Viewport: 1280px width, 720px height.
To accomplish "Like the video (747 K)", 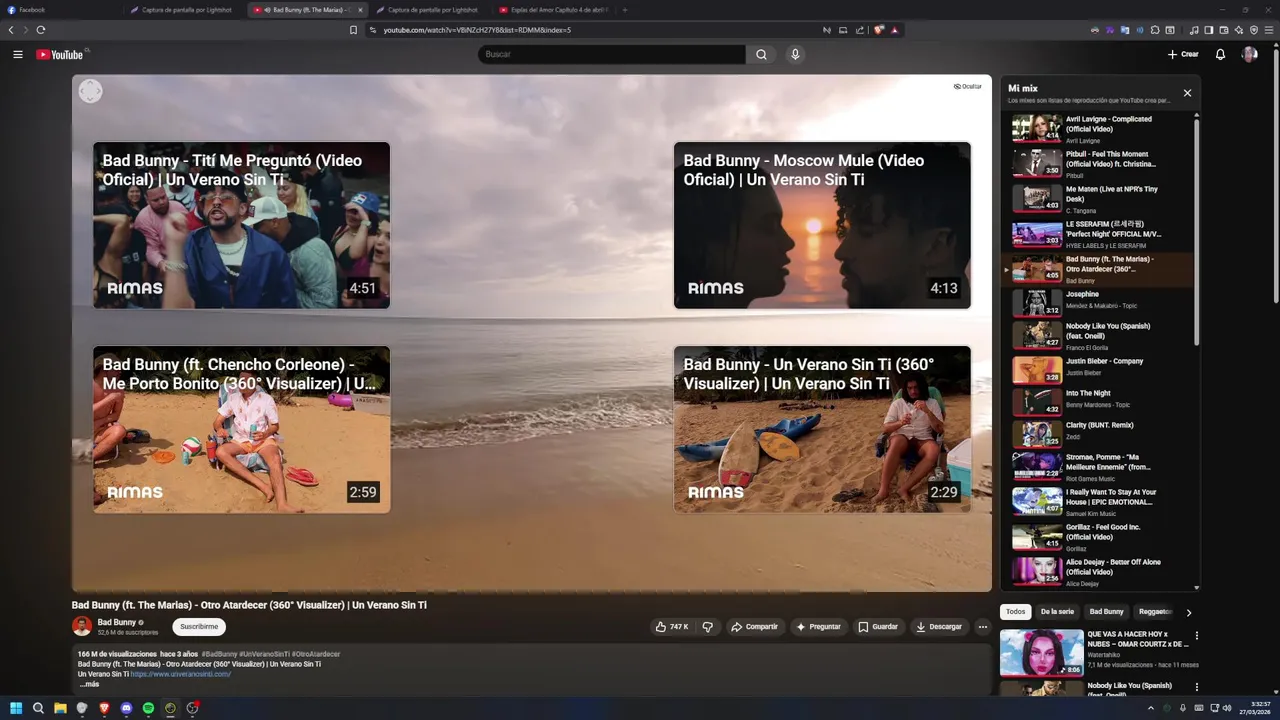I will (672, 627).
